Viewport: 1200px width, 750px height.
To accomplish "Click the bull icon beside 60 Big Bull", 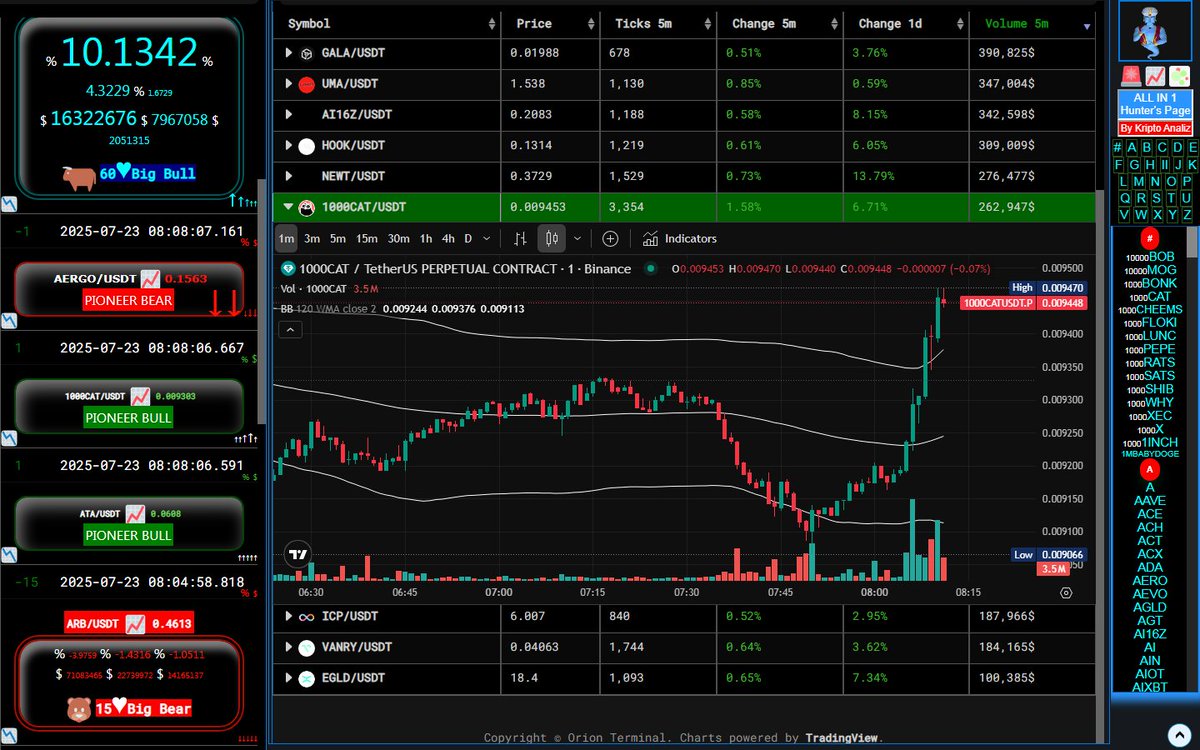I will pos(77,176).
